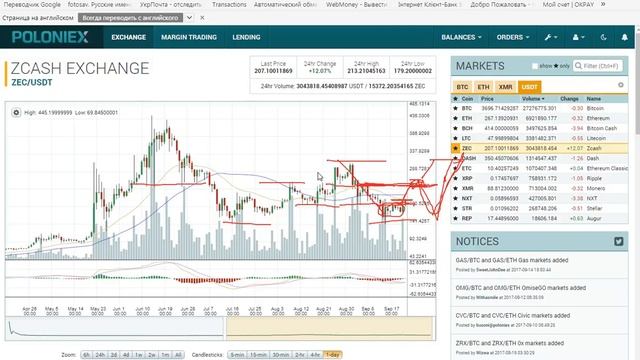The image size is (640, 360).
Task: Sort markets by Name column
Action: click(593, 99)
